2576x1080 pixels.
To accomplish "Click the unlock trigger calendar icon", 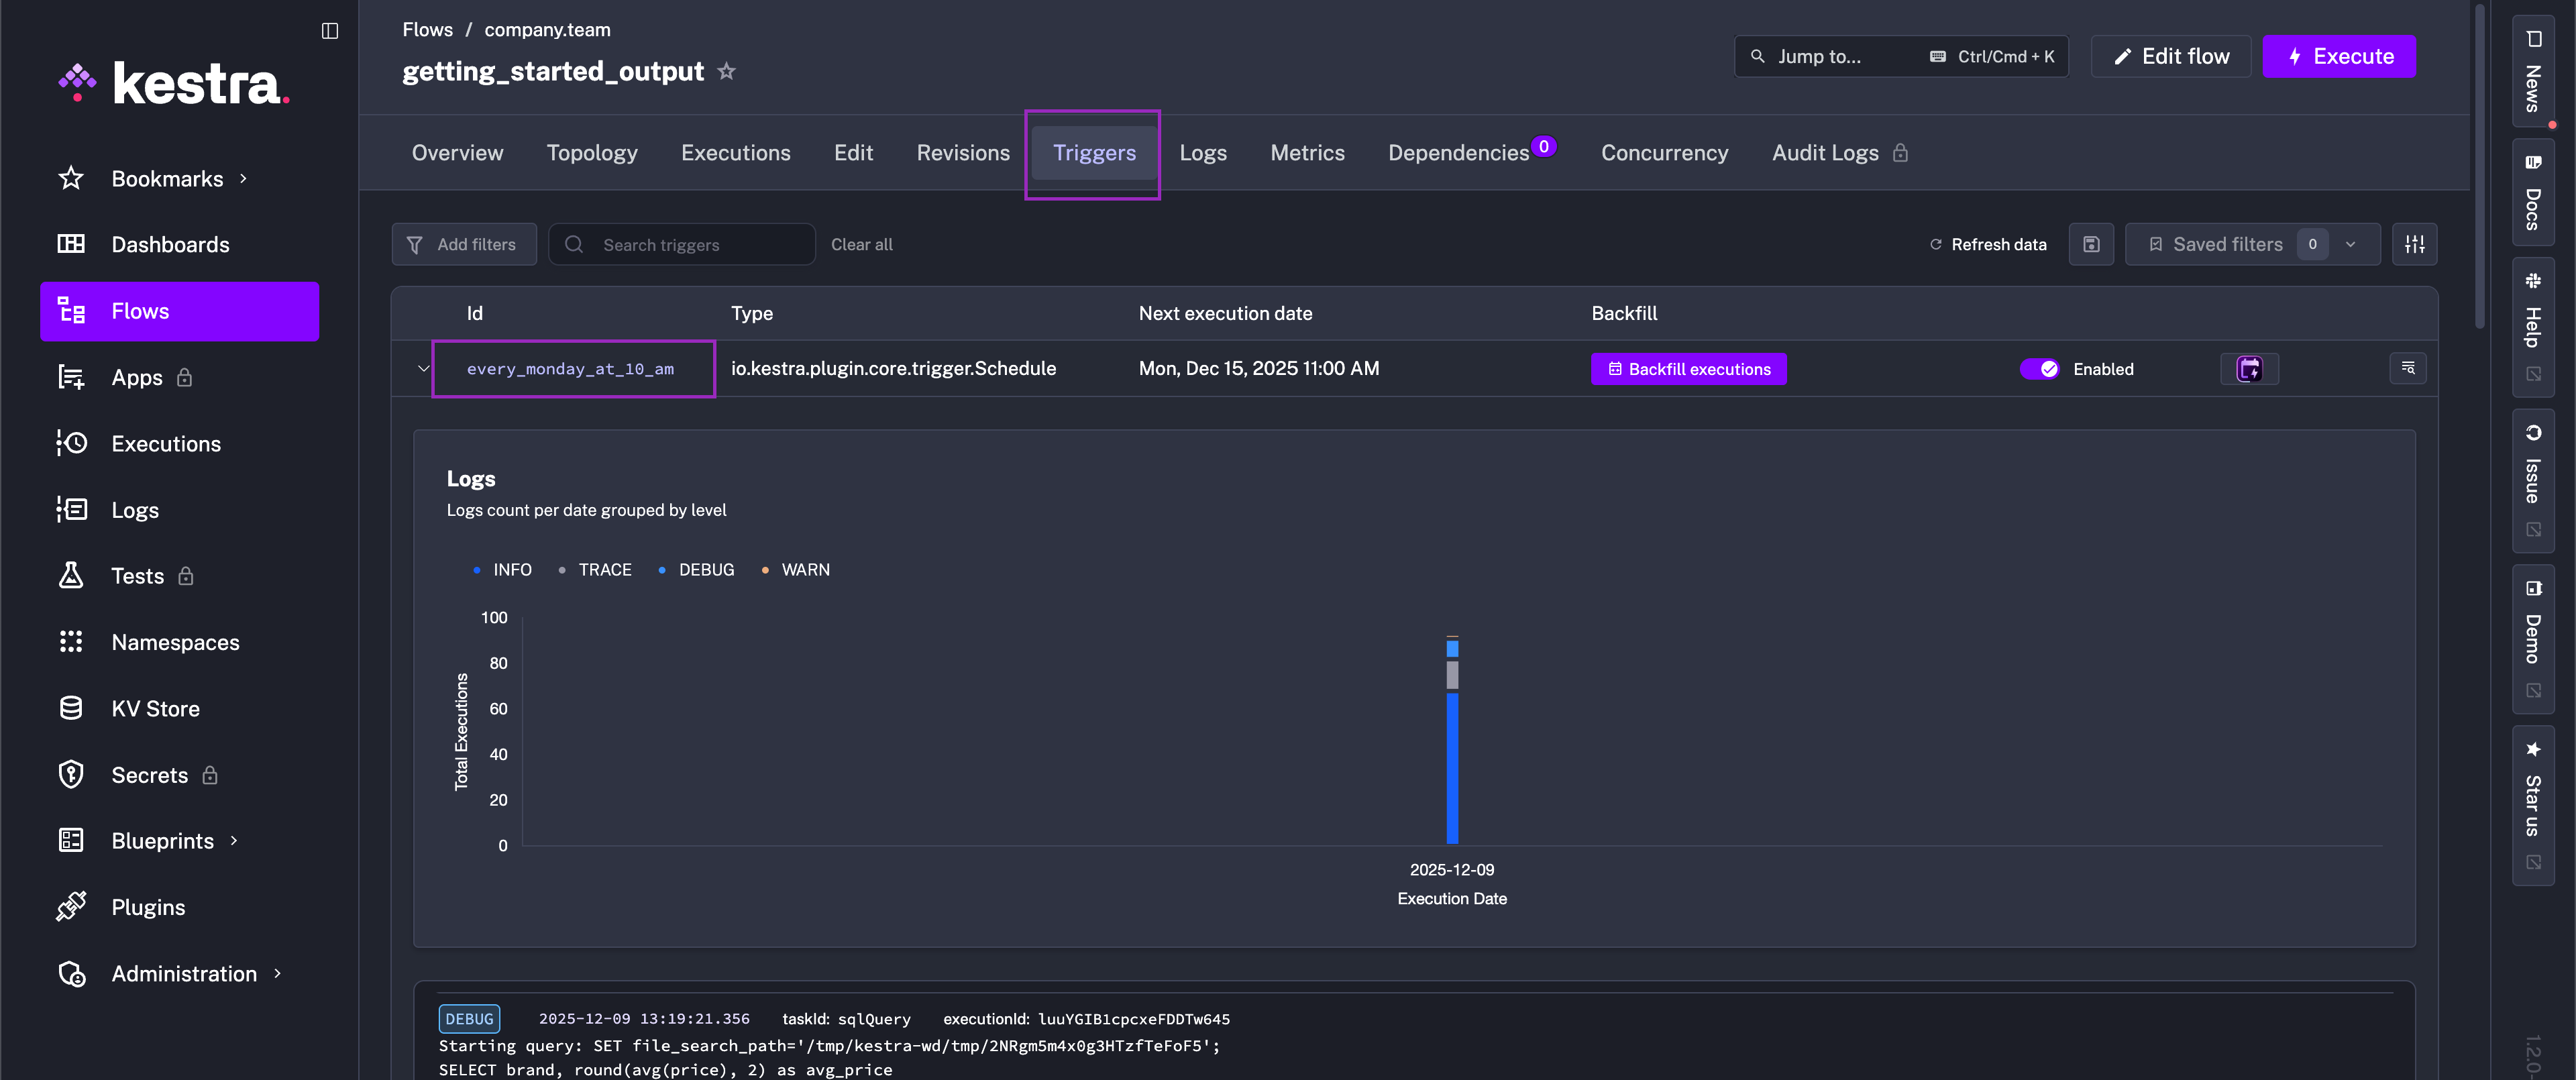I will 2249,369.
